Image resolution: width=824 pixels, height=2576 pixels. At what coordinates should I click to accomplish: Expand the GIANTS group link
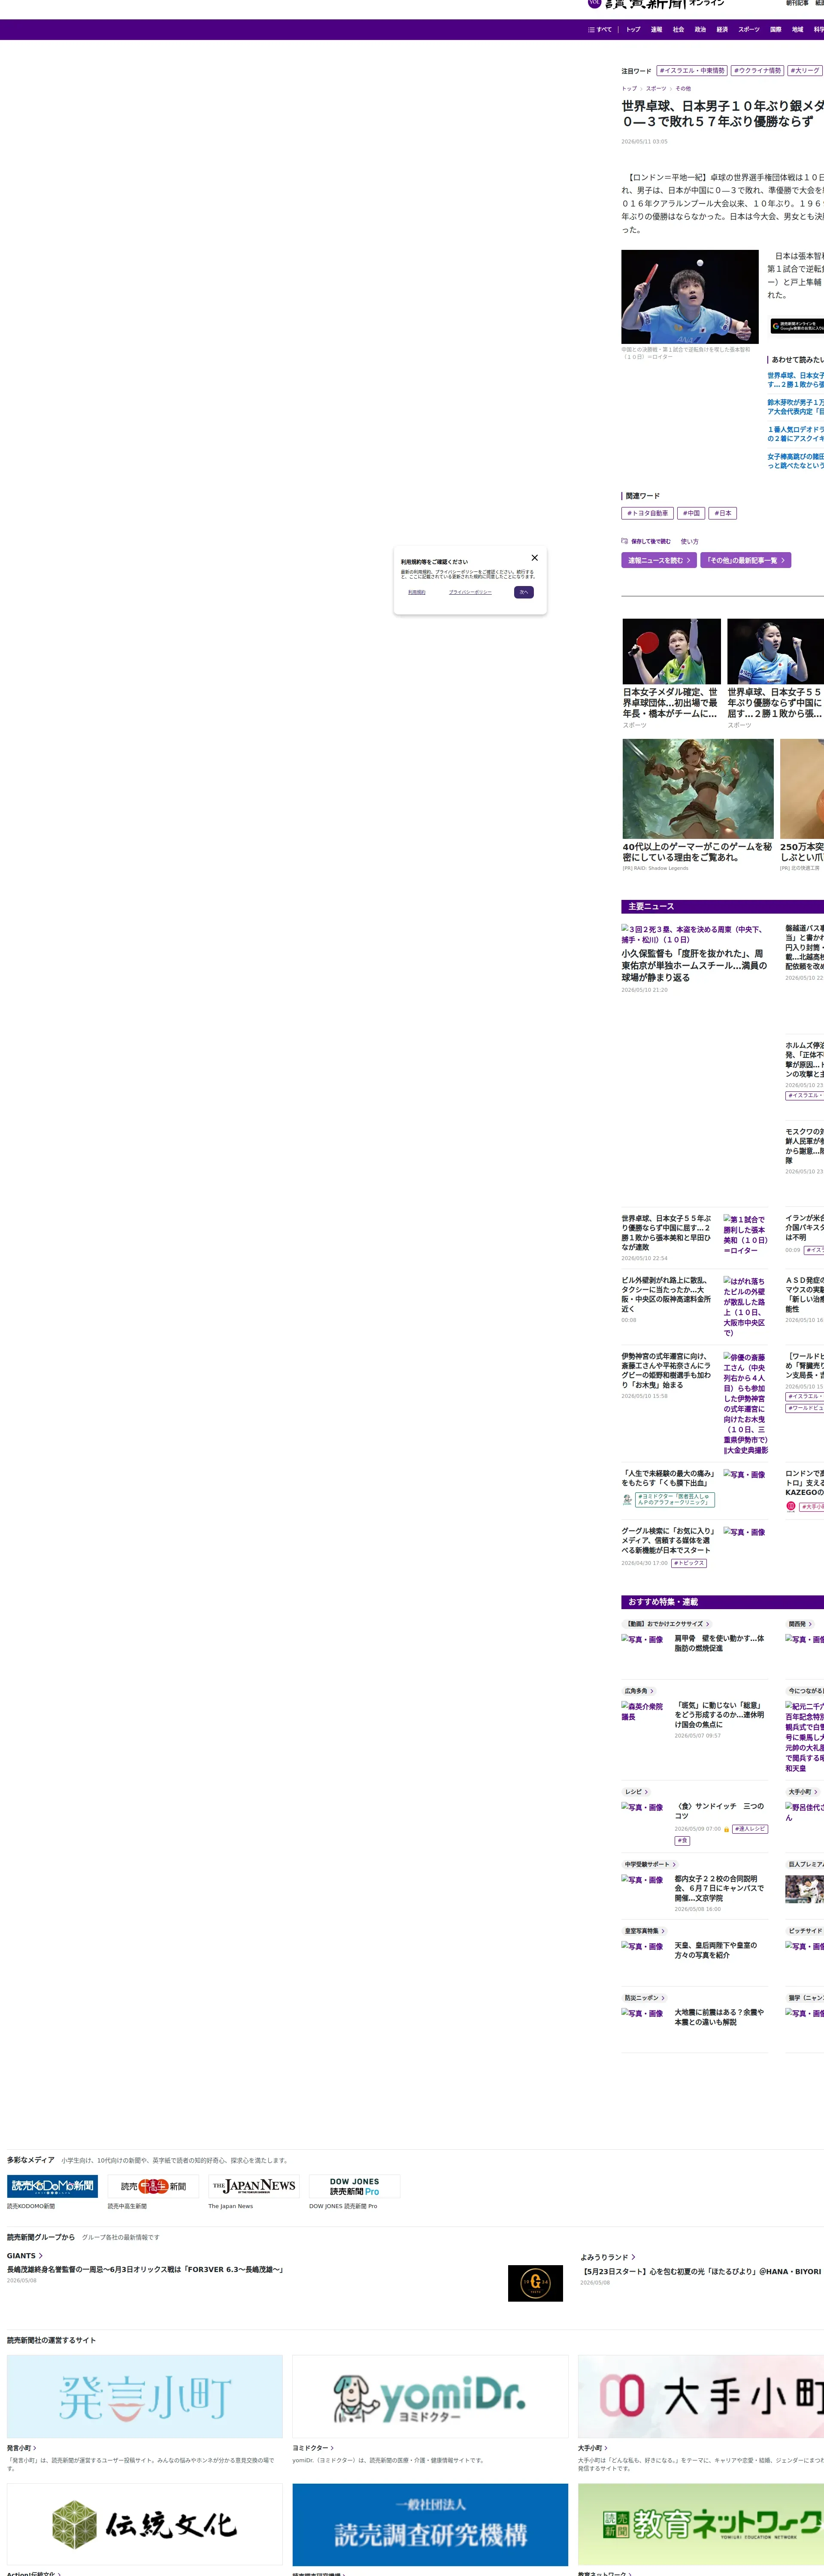(x=25, y=2256)
